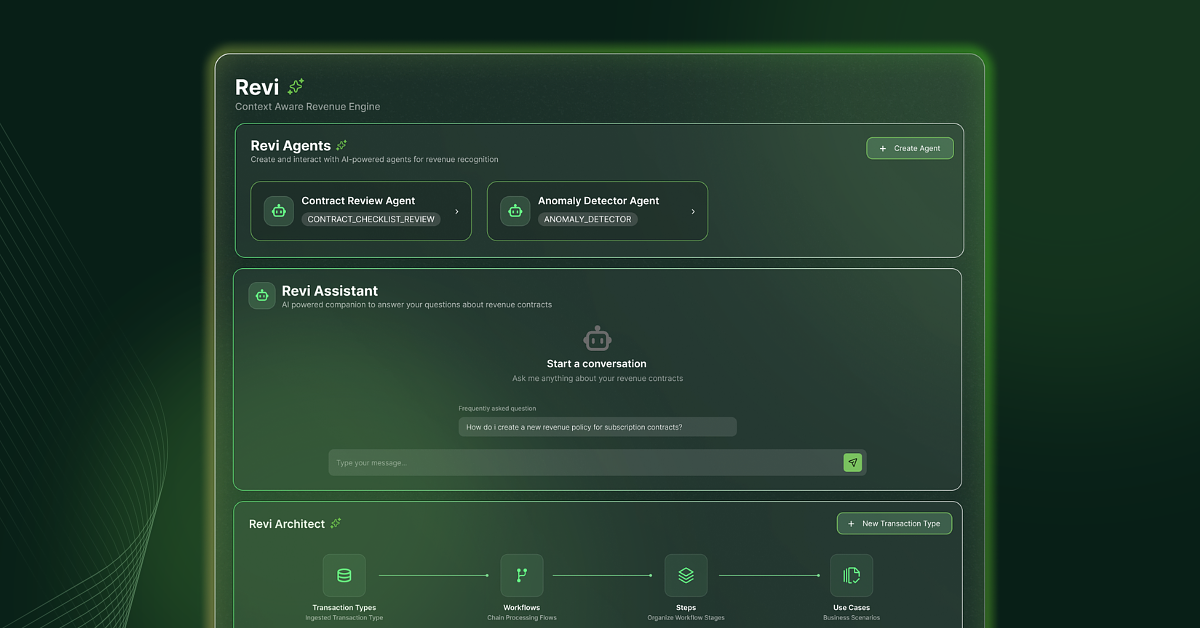The width and height of the screenshot is (1200, 628).
Task: Expand the Anomaly Detector Agent card chevron
Action: 692,211
